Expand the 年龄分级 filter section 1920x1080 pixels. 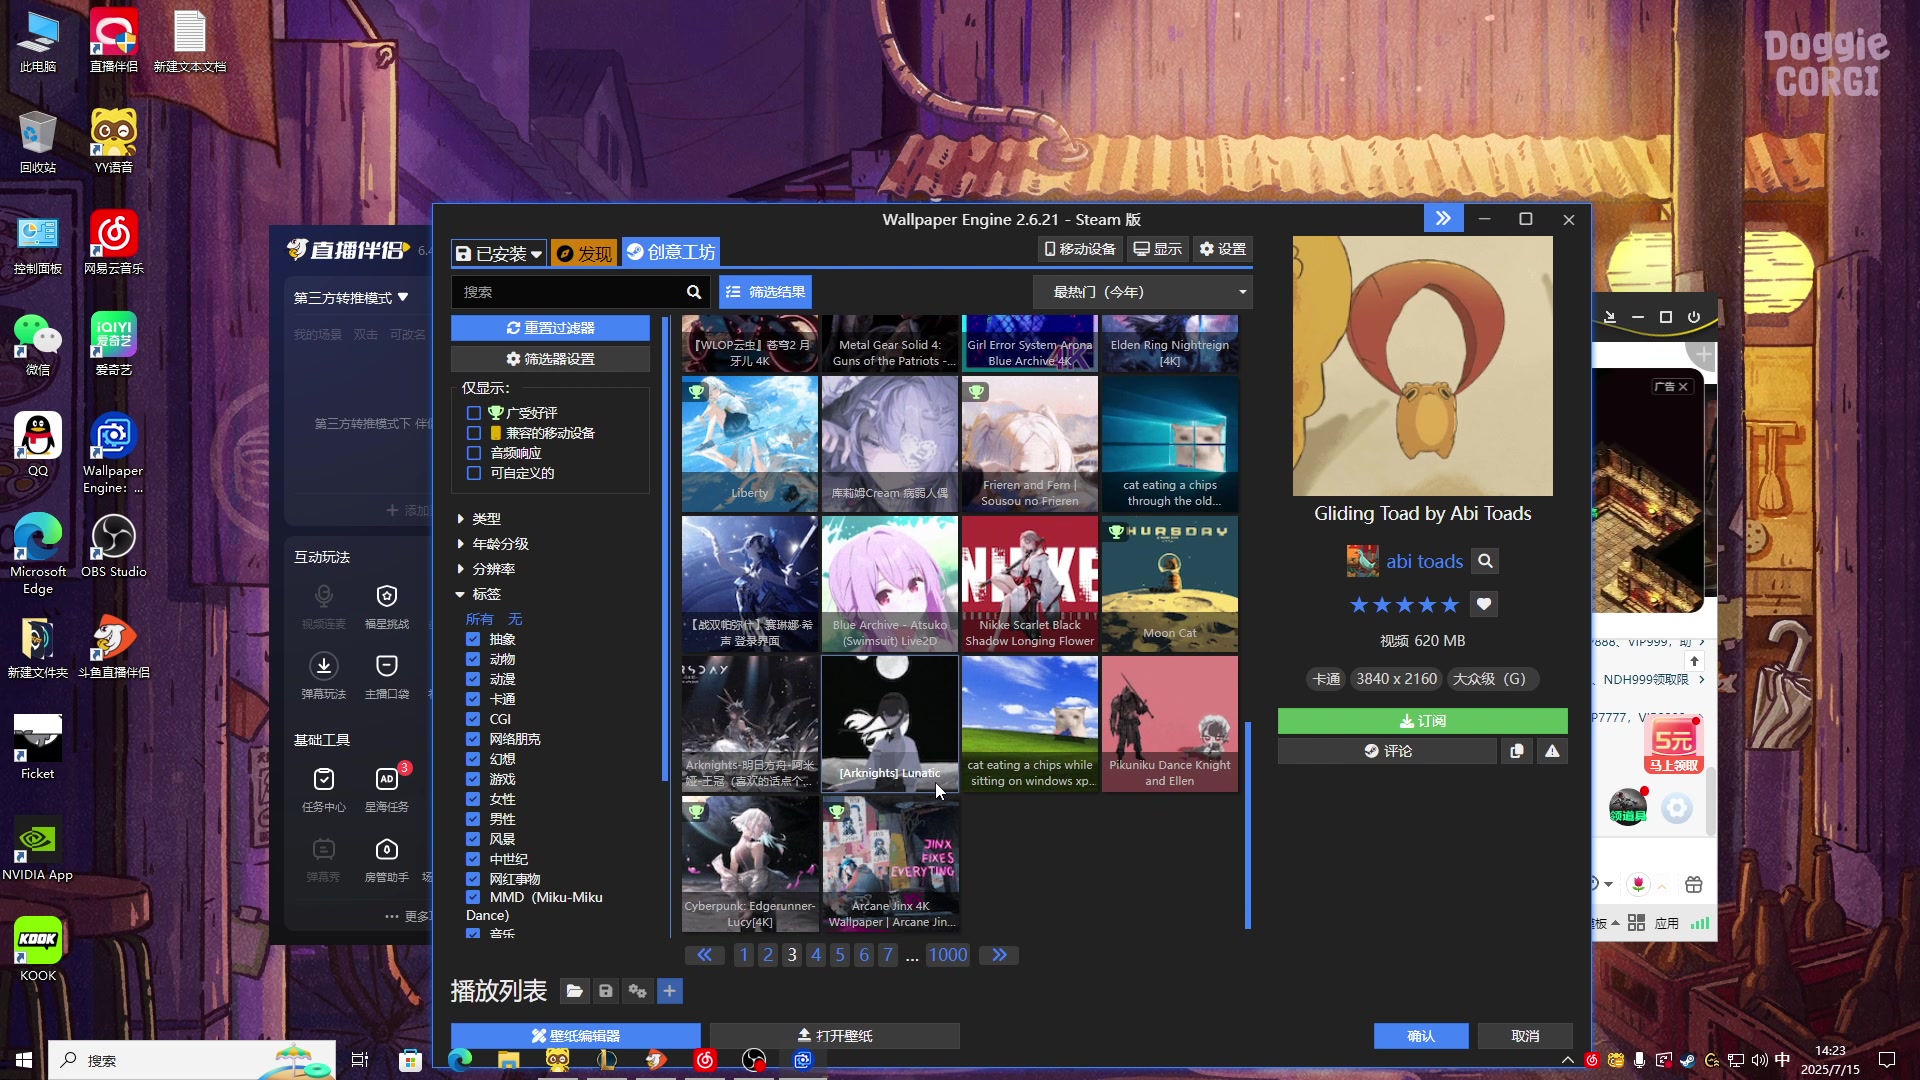(492, 544)
